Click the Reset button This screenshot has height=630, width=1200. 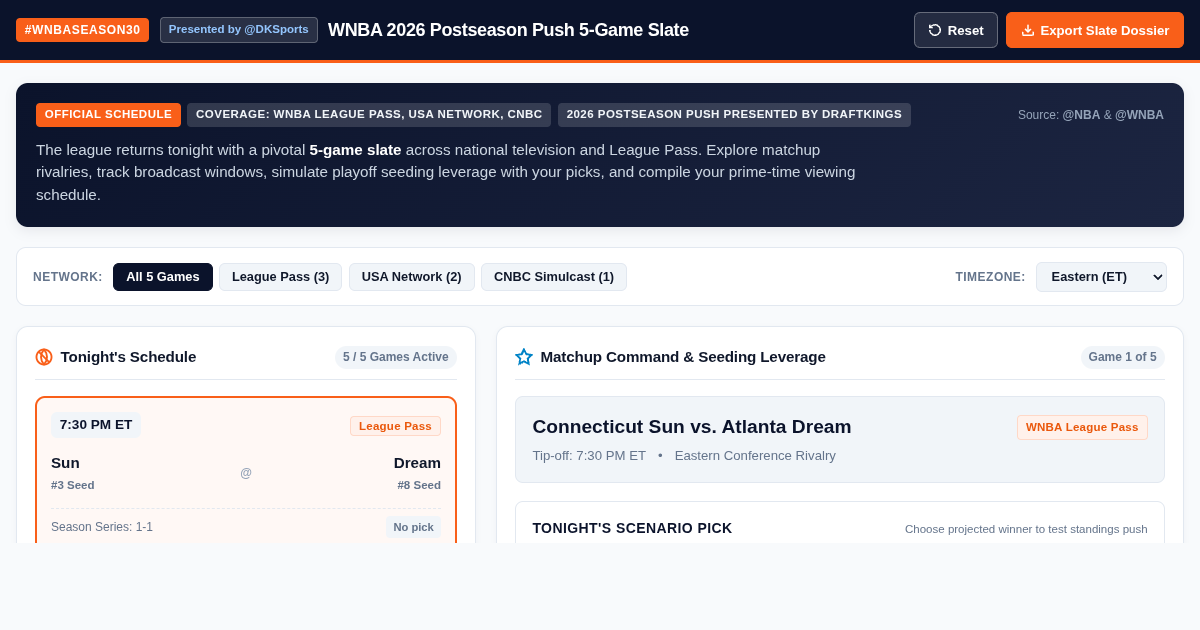pyautogui.click(x=955, y=30)
